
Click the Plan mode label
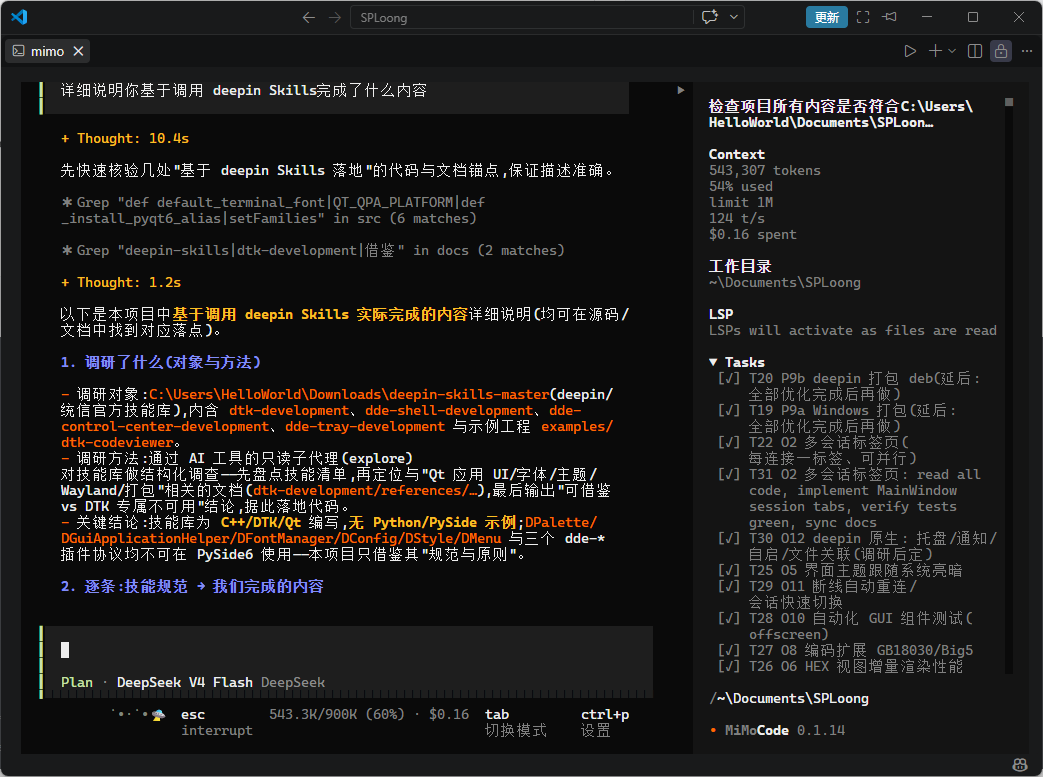coord(76,683)
